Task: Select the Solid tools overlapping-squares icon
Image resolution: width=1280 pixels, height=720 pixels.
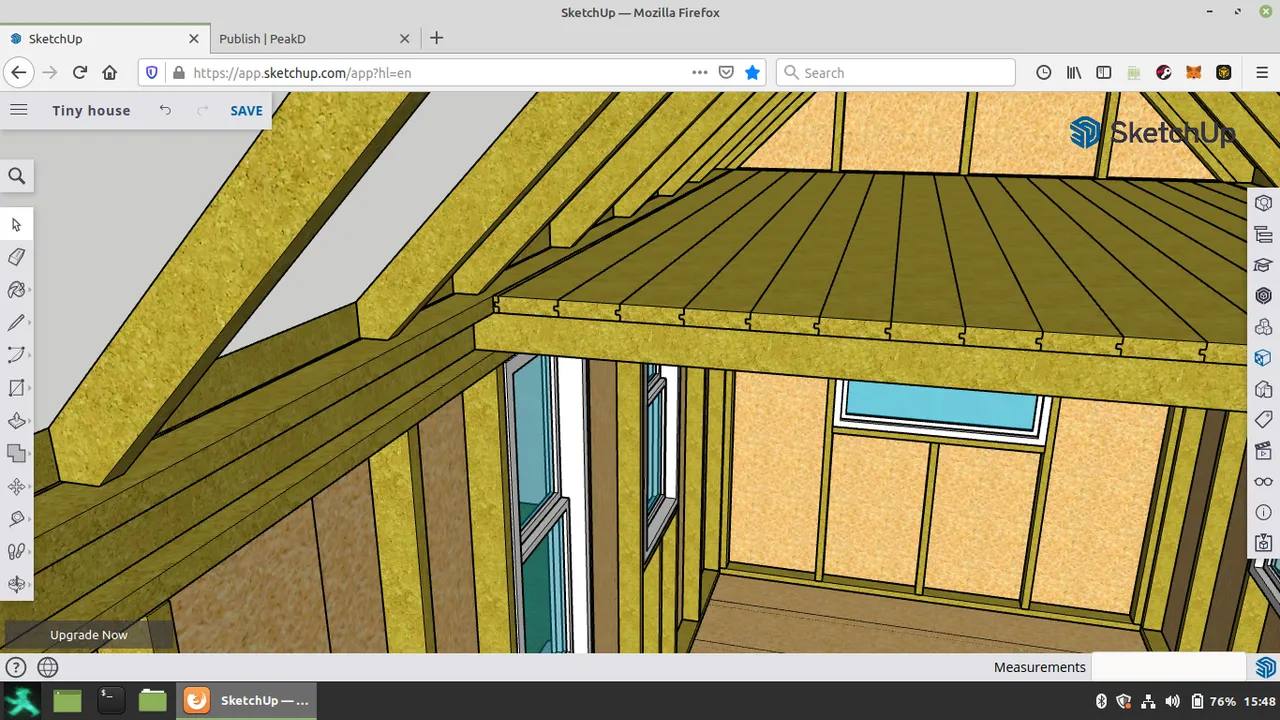Action: tap(16, 453)
